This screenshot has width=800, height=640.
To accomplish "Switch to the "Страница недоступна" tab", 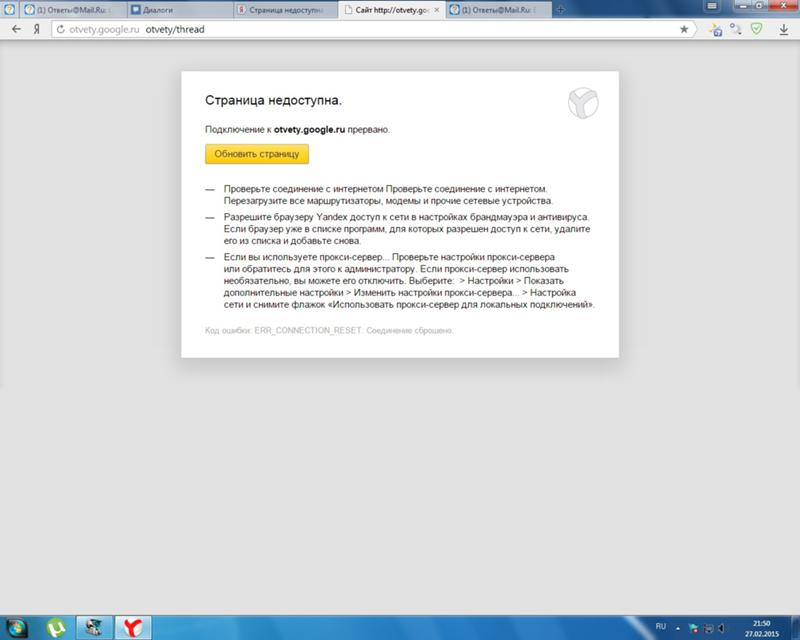I will pos(286,10).
